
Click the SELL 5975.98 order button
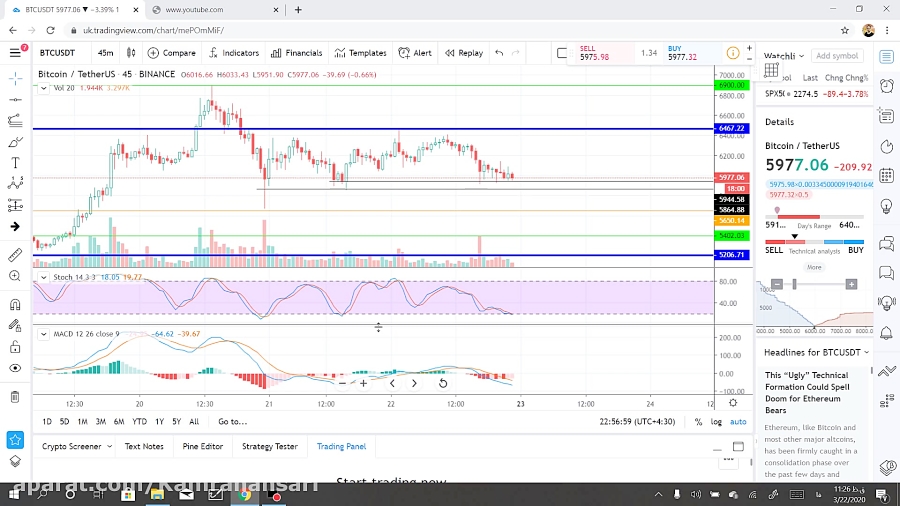[602, 53]
